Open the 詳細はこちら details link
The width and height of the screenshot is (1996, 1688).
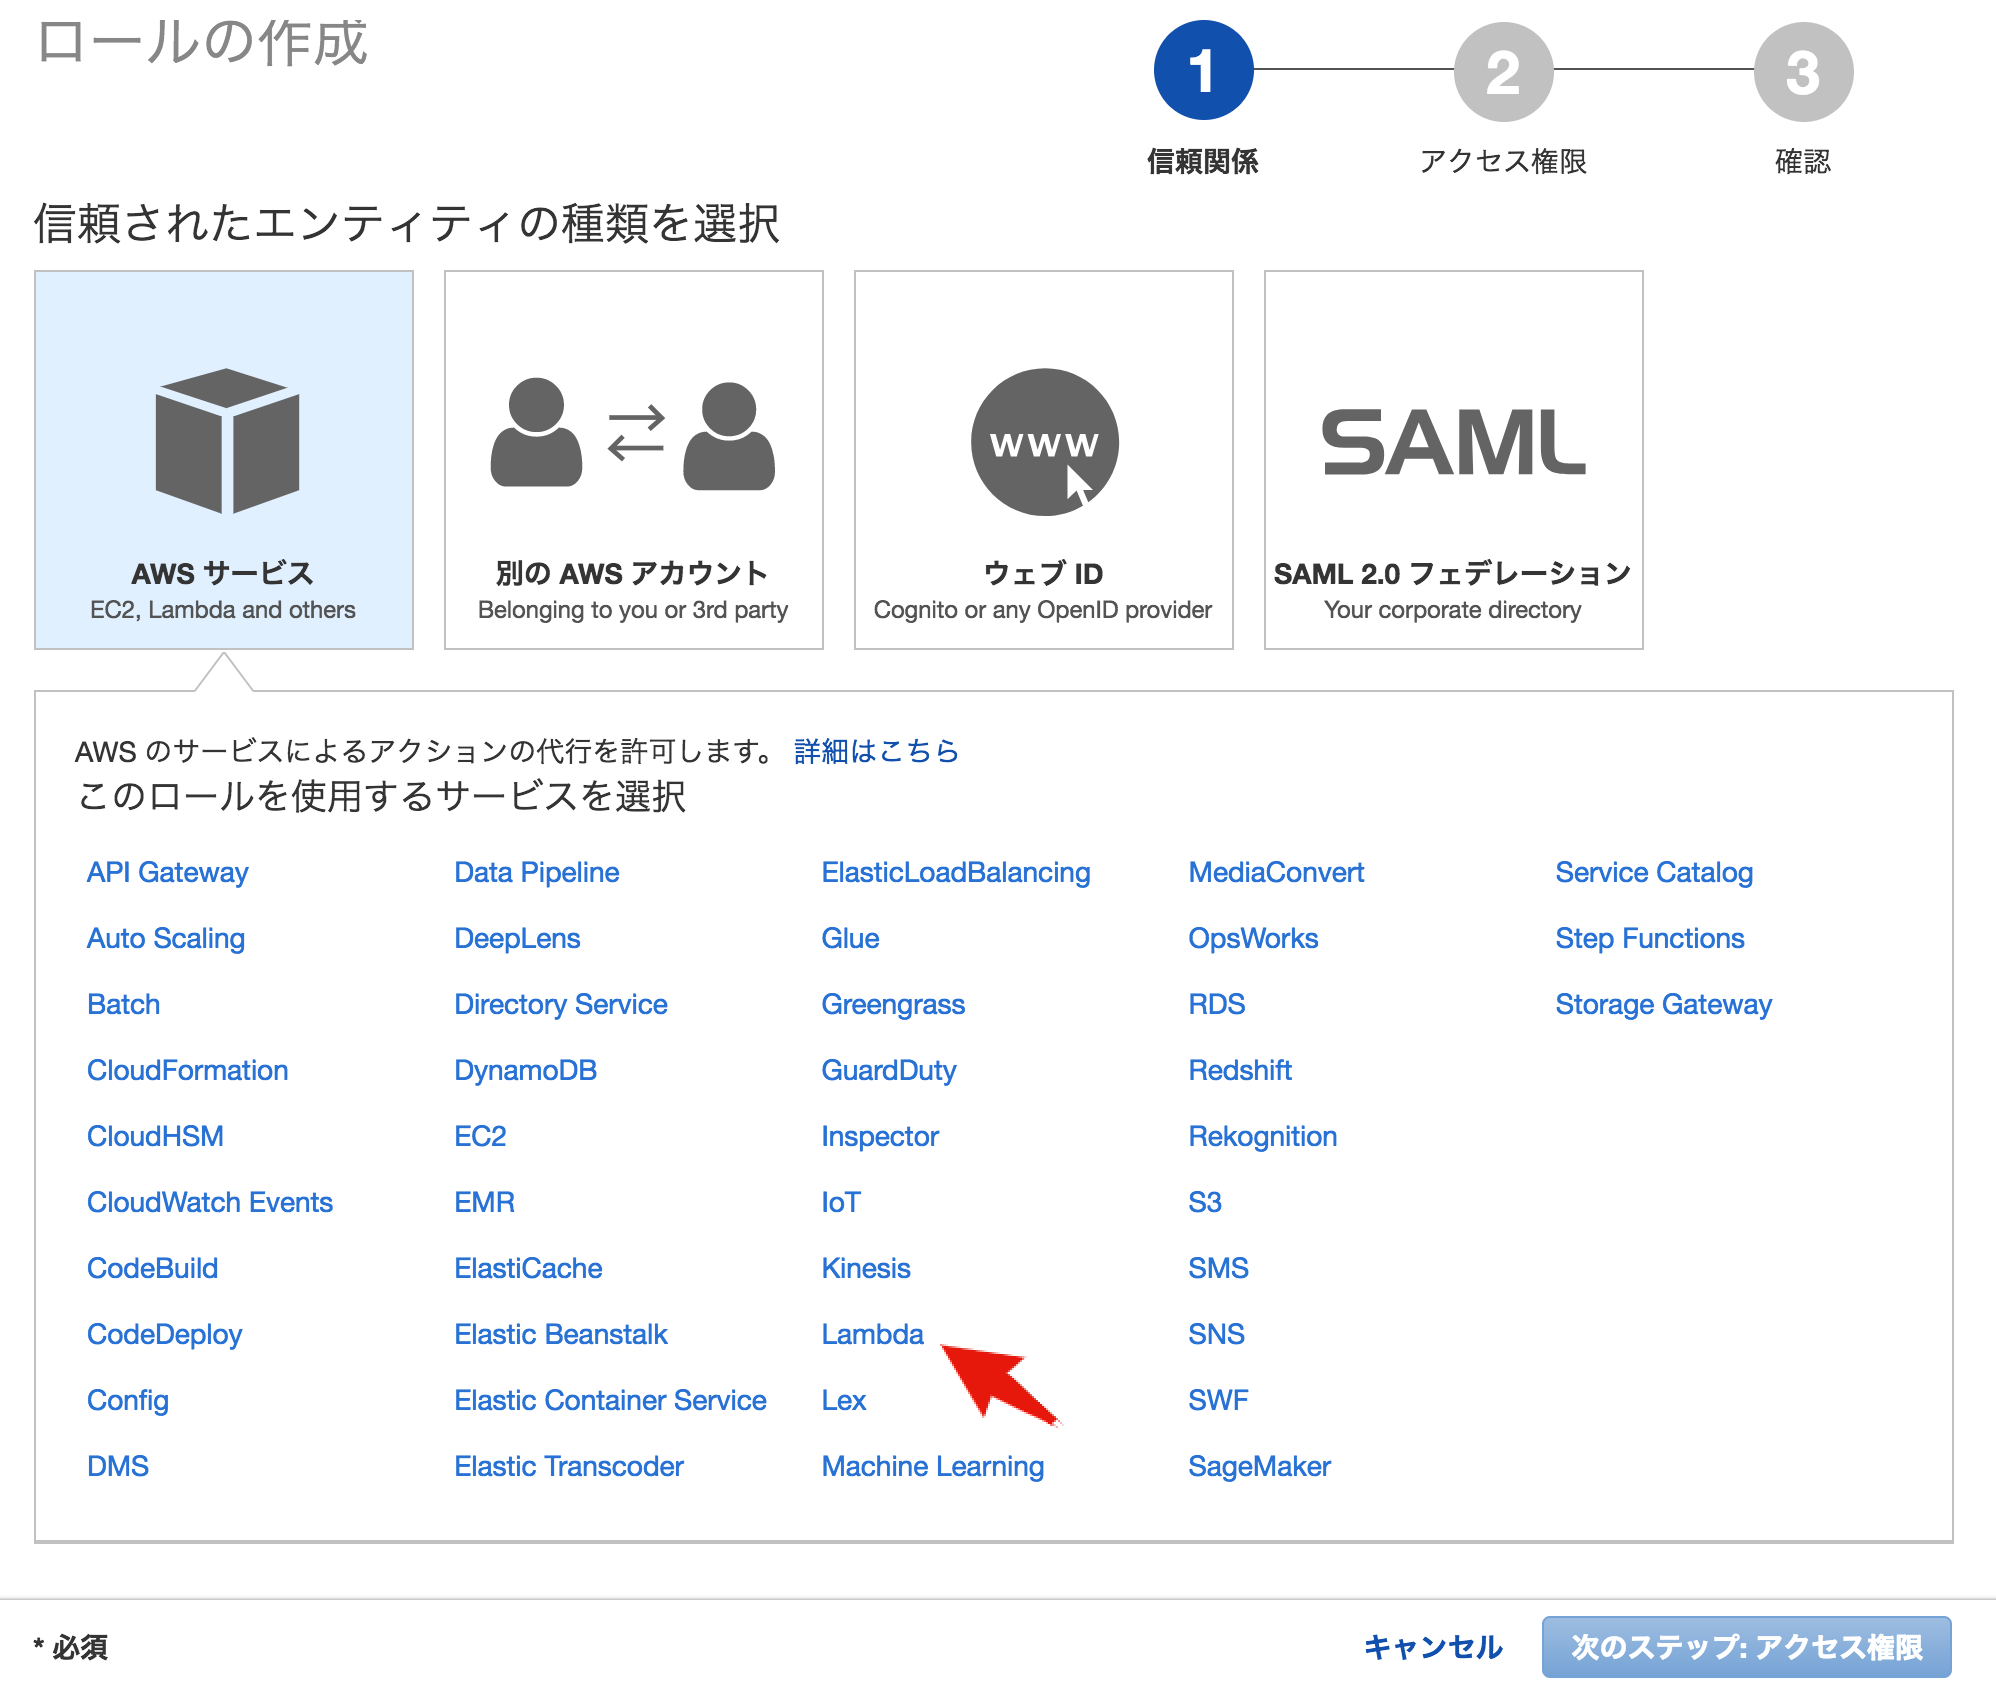(876, 751)
